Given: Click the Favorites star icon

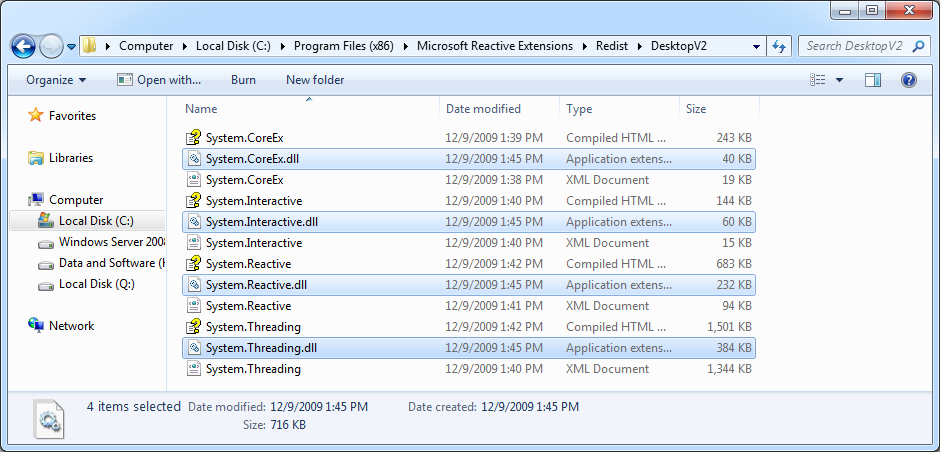Looking at the screenshot, I should [x=36, y=115].
